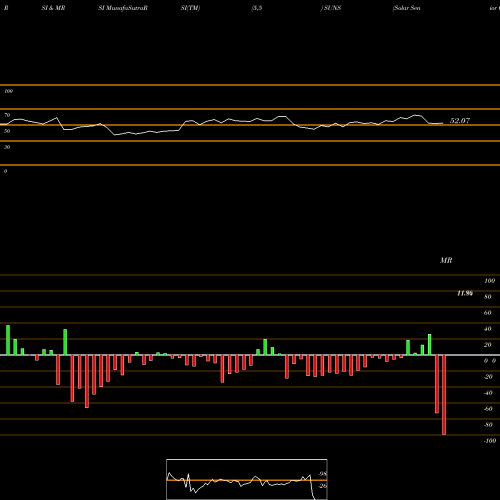Click the 'SI & MR' header text
This screenshot has width=500, height=500.
point(53,8)
